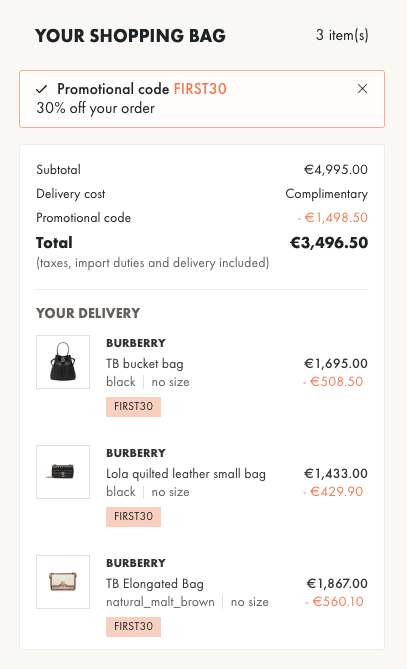The width and height of the screenshot is (407, 669).
Task: Click the TB Elongated Bag product name
Action: (x=155, y=584)
